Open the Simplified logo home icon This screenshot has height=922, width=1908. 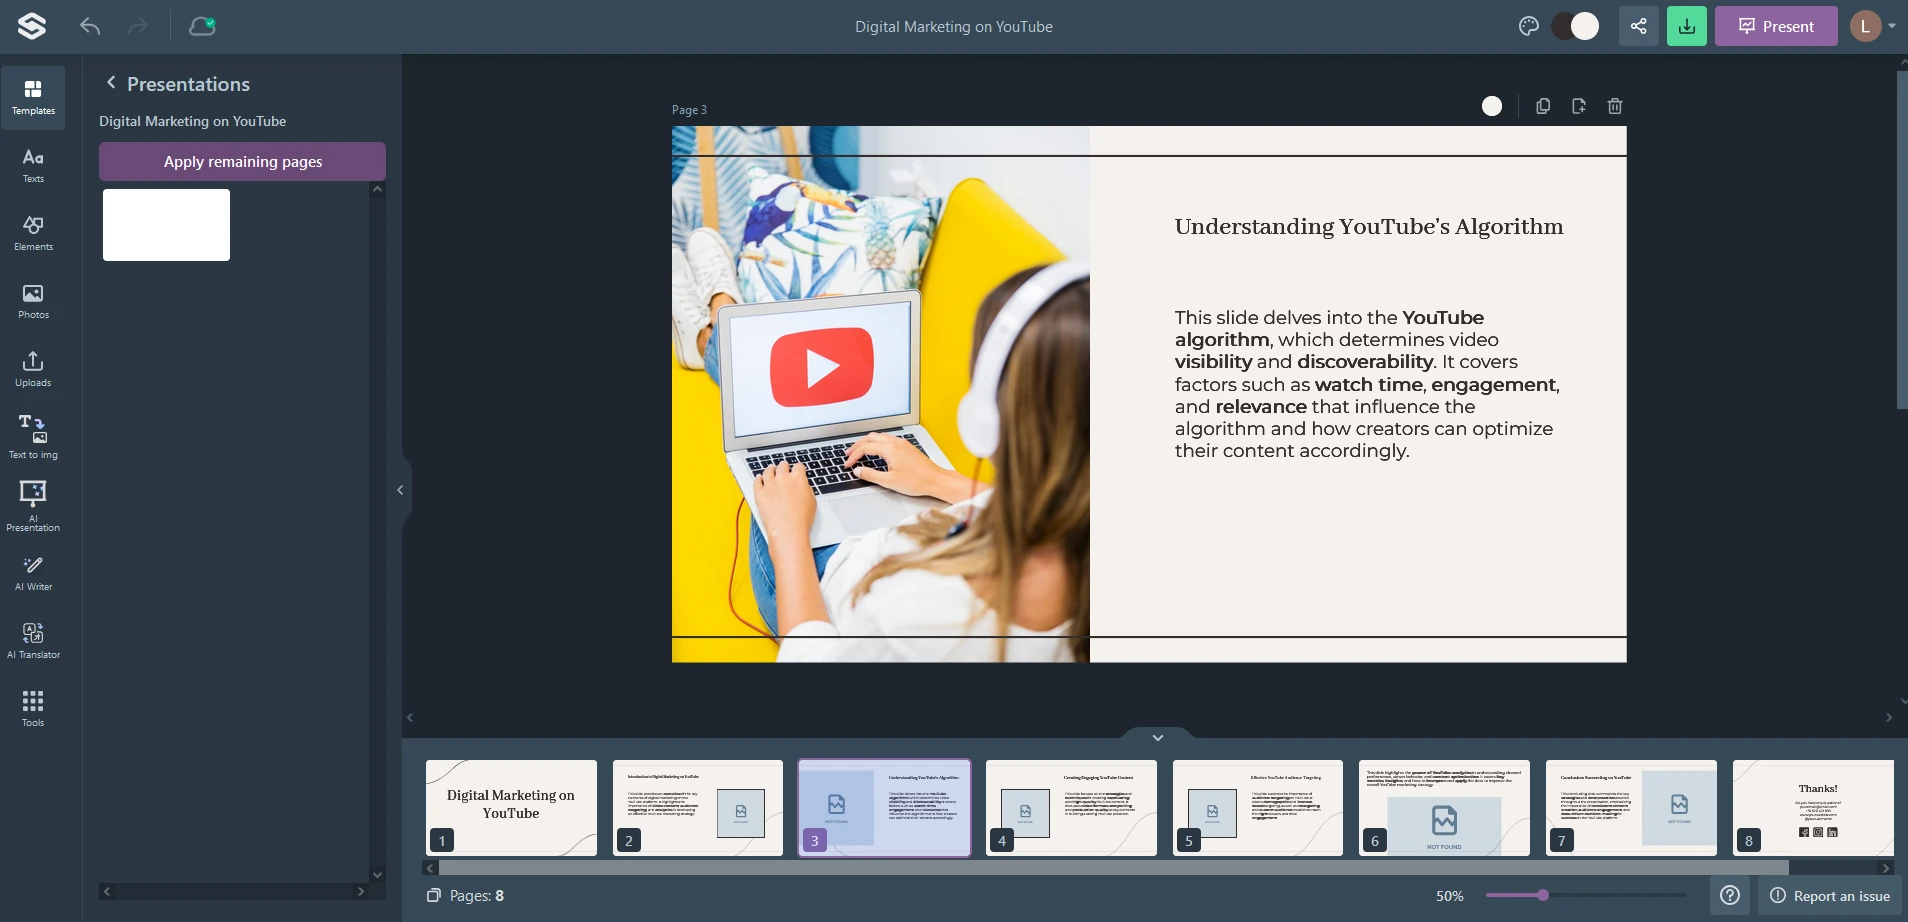pos(32,26)
